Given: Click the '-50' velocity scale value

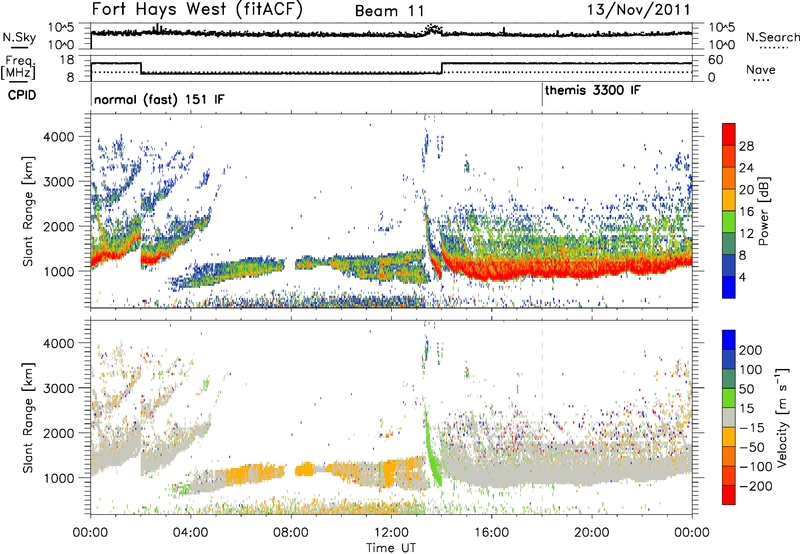Looking at the screenshot, I should [752, 447].
